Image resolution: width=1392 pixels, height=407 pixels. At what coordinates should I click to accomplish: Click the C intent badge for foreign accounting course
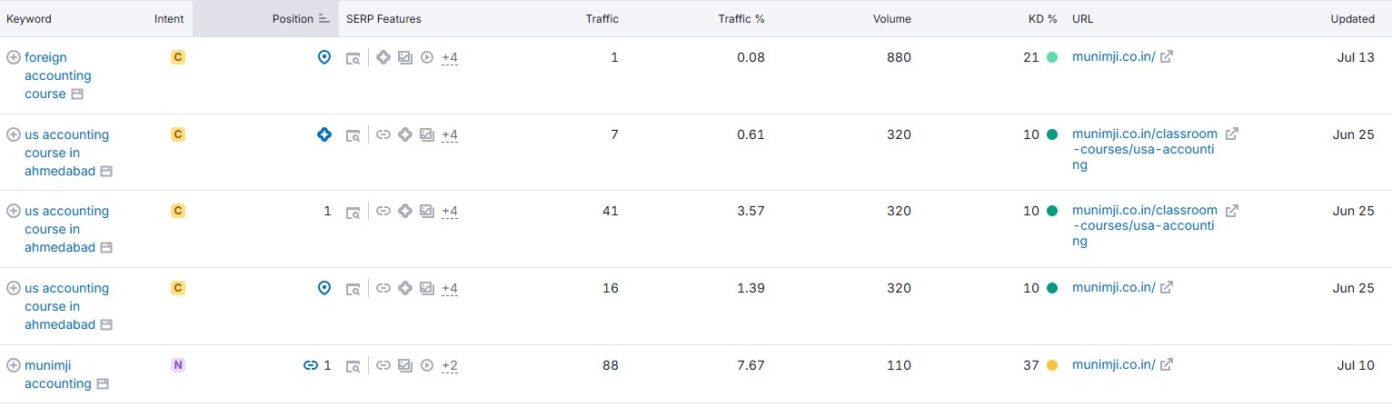coord(178,58)
